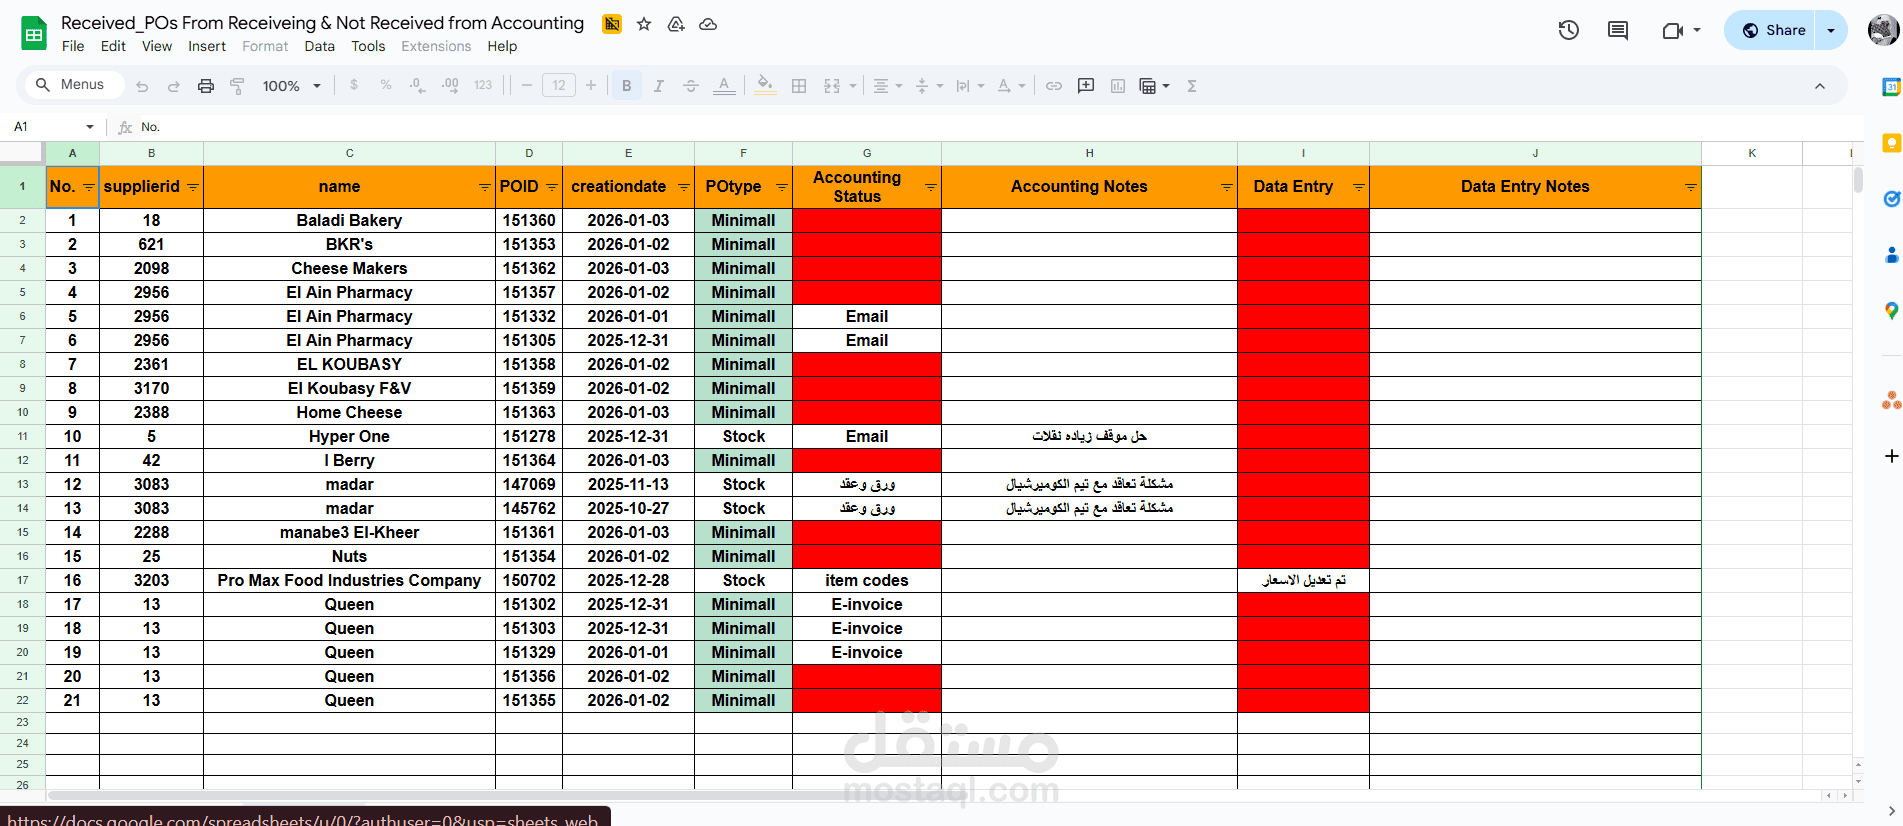
Task: Click the font size field
Action: pos(559,86)
